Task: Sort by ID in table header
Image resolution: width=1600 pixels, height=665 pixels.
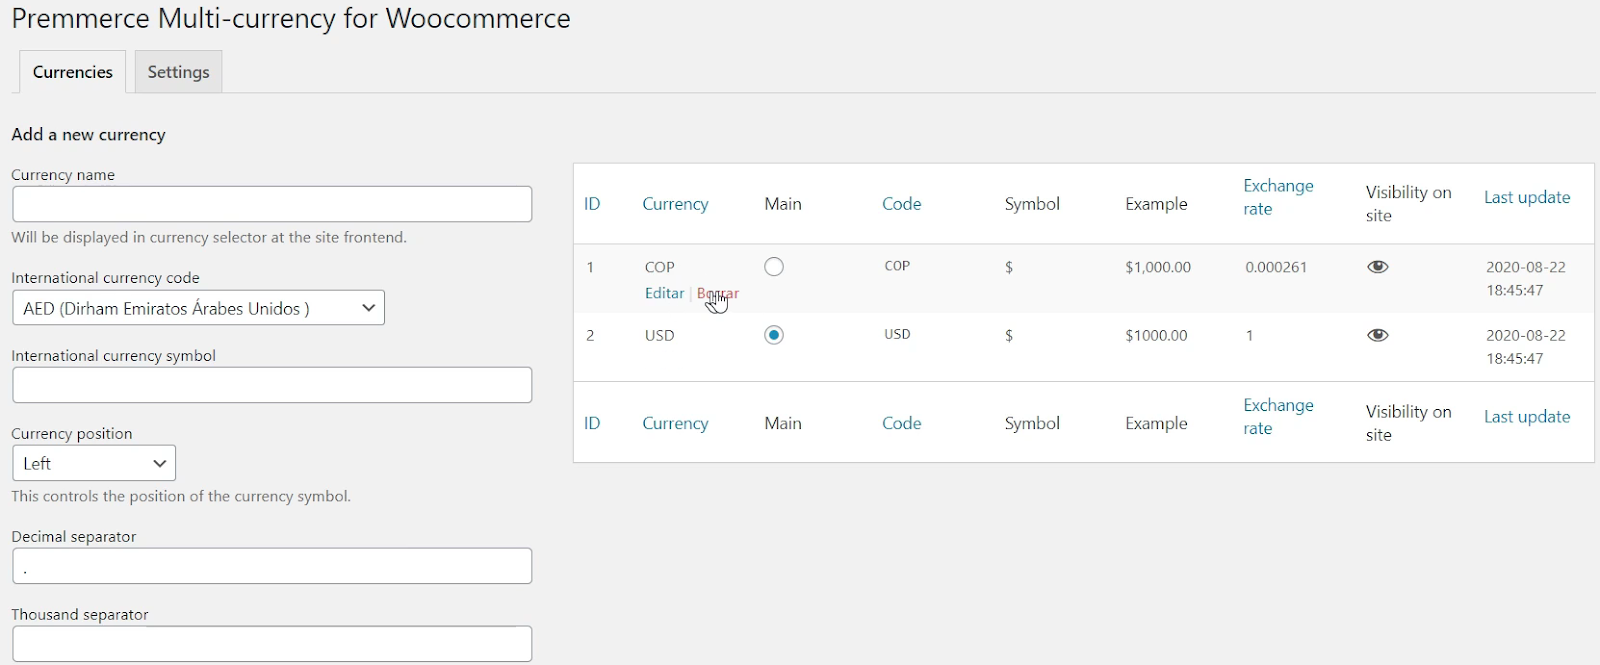Action: coord(592,204)
